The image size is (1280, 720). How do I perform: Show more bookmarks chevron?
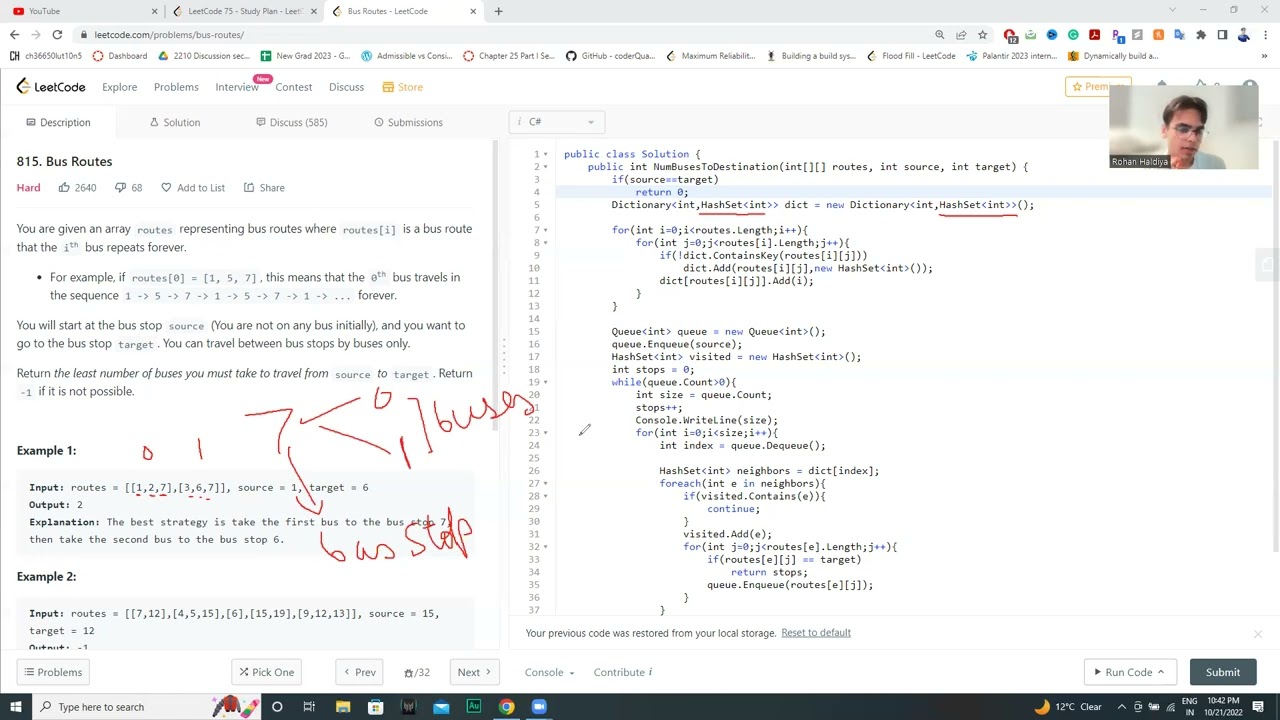[x=1266, y=56]
